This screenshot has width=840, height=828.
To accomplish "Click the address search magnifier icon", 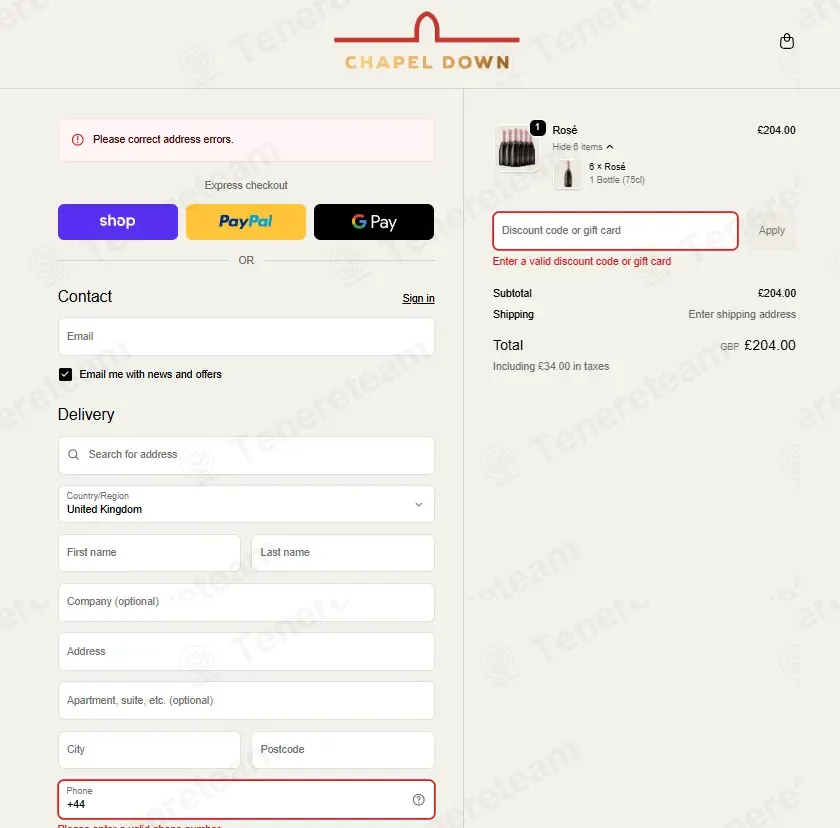I will [73, 455].
